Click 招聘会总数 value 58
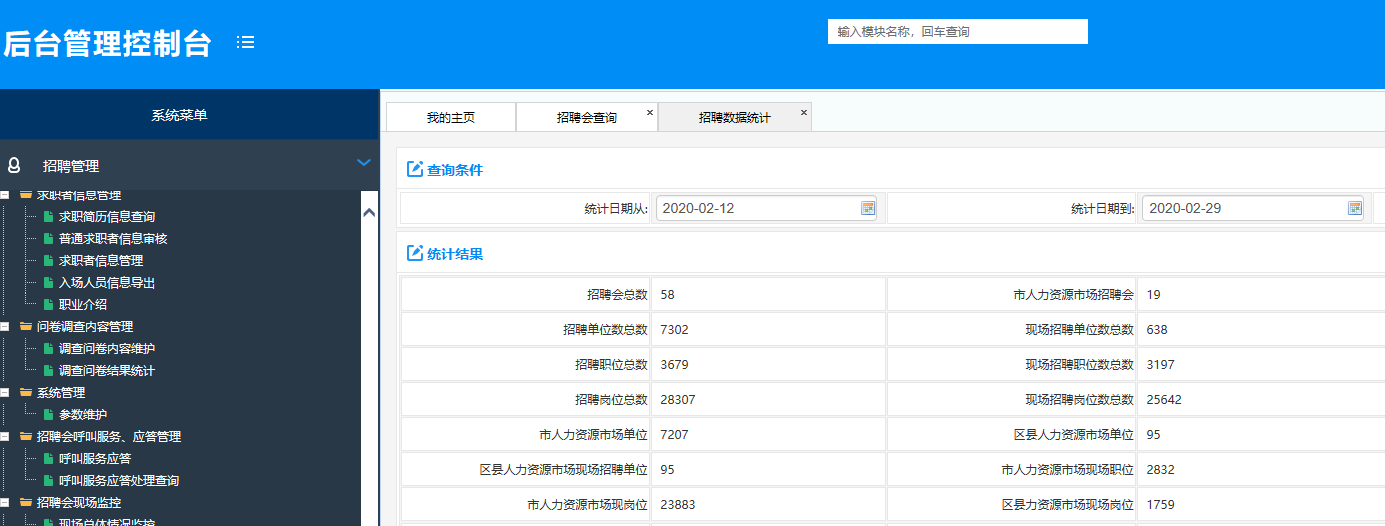The width and height of the screenshot is (1385, 526). 668,295
